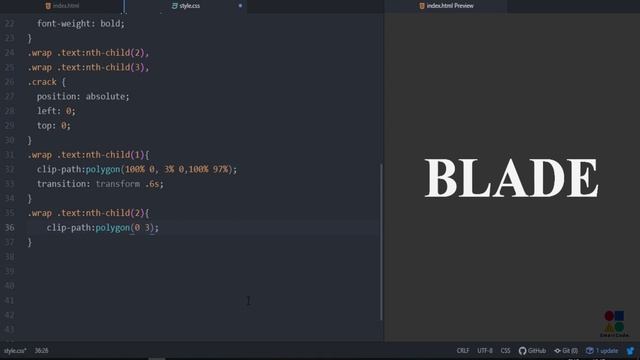Screen dimensions: 640x360
Task: Click the unsaved dot on style.css tab
Action: pos(240,6)
